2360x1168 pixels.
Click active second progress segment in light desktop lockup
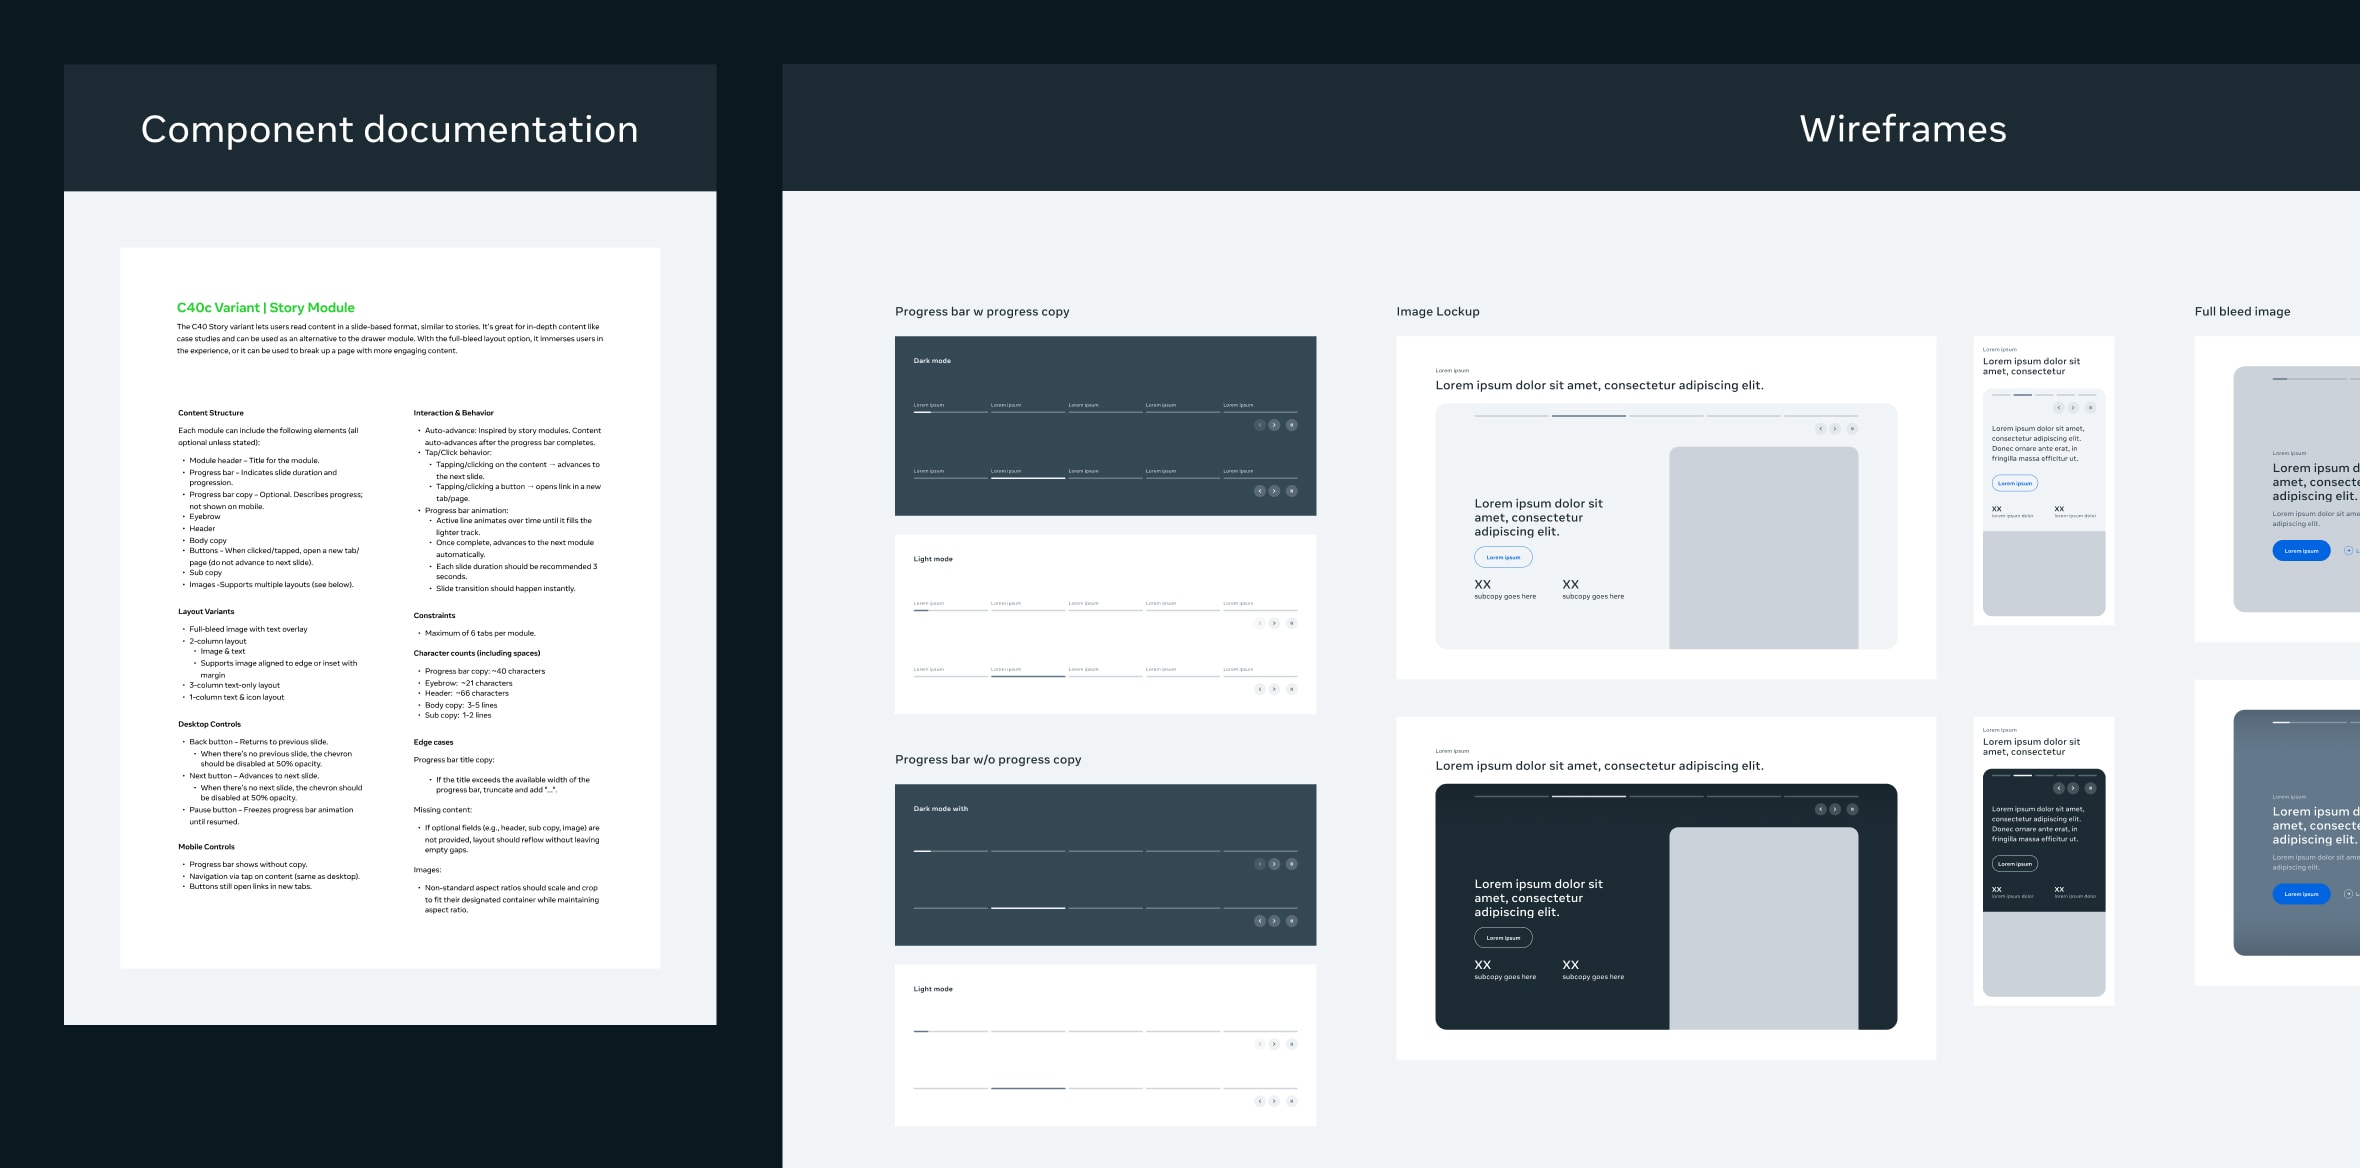(1589, 416)
